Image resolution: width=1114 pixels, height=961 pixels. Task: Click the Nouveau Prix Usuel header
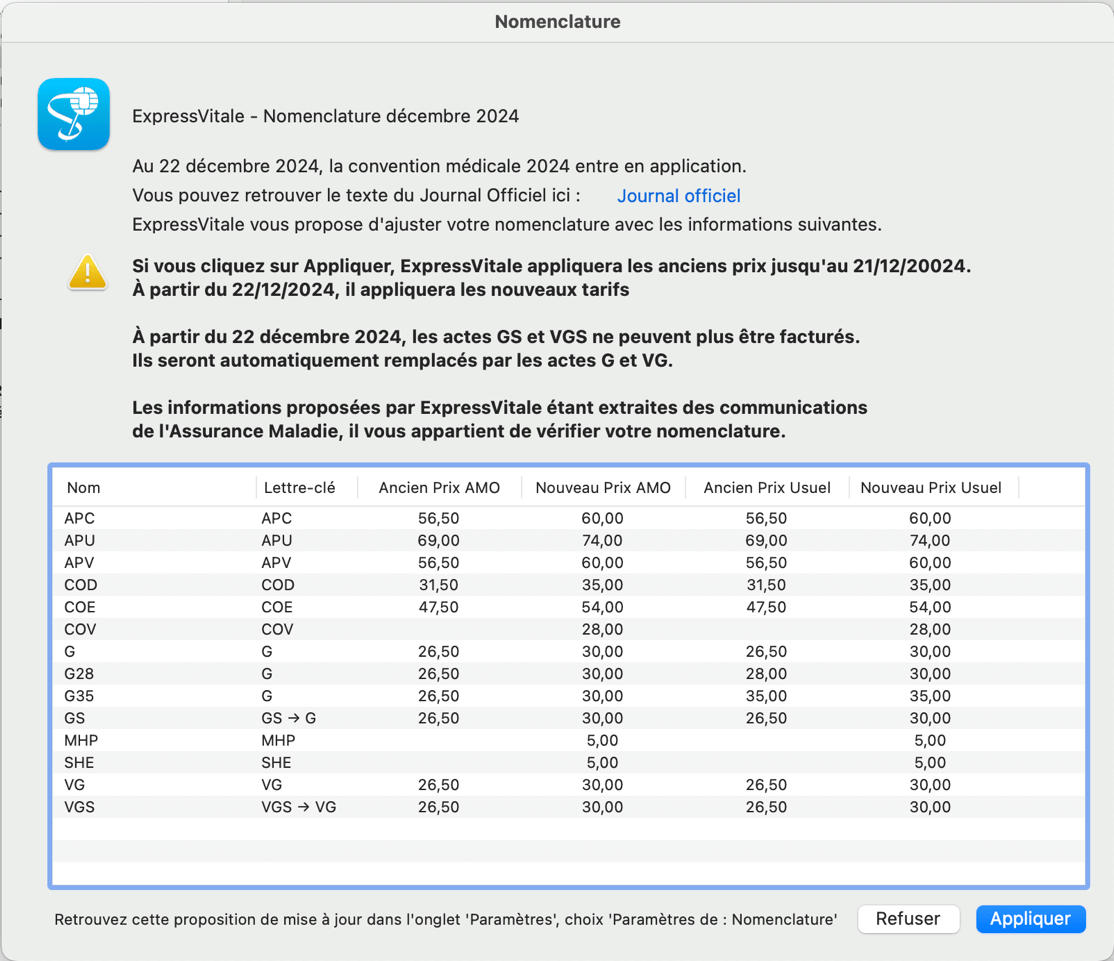(x=930, y=488)
